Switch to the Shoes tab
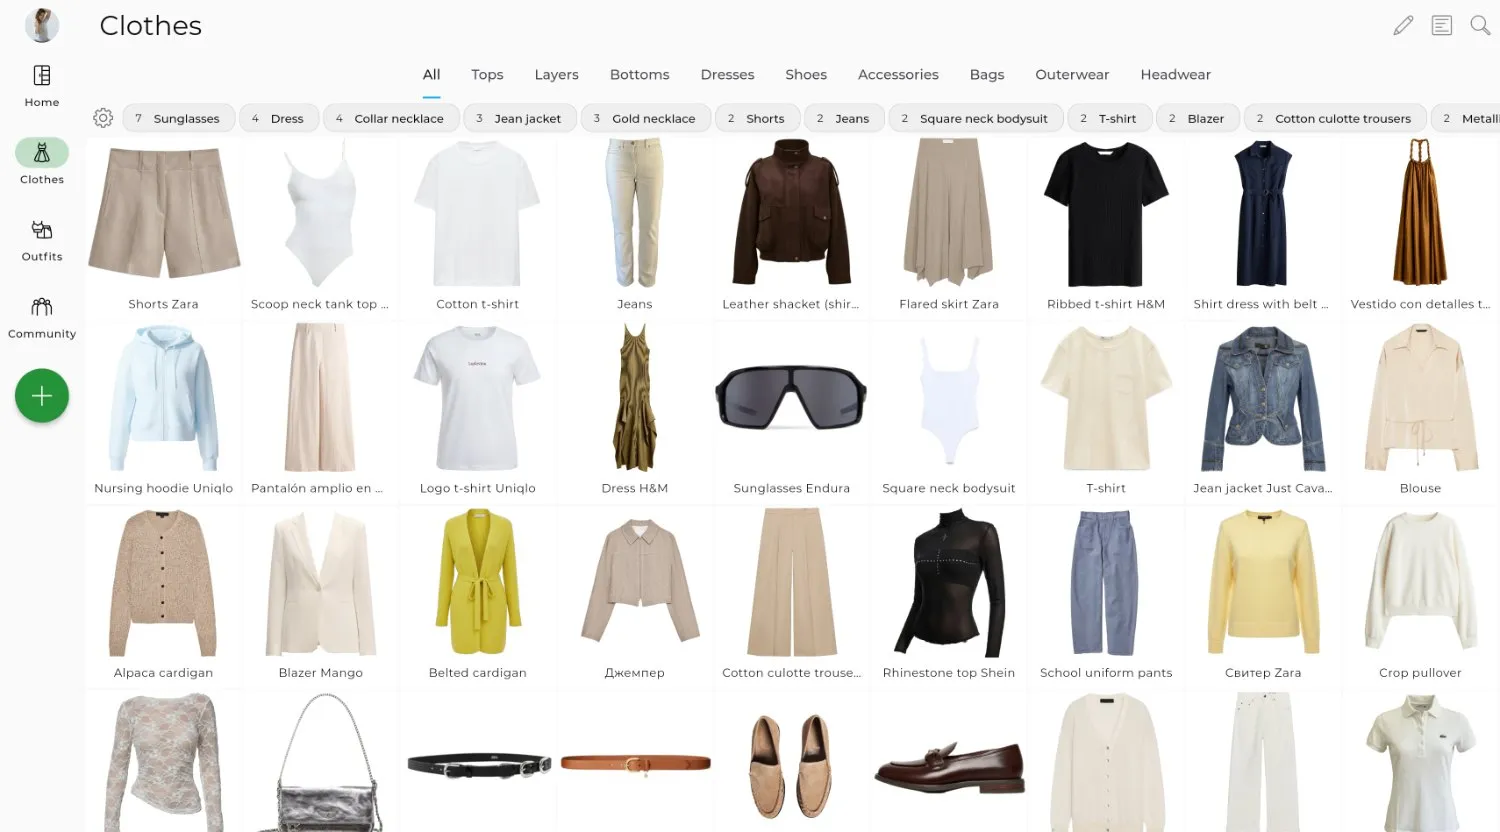 [806, 74]
